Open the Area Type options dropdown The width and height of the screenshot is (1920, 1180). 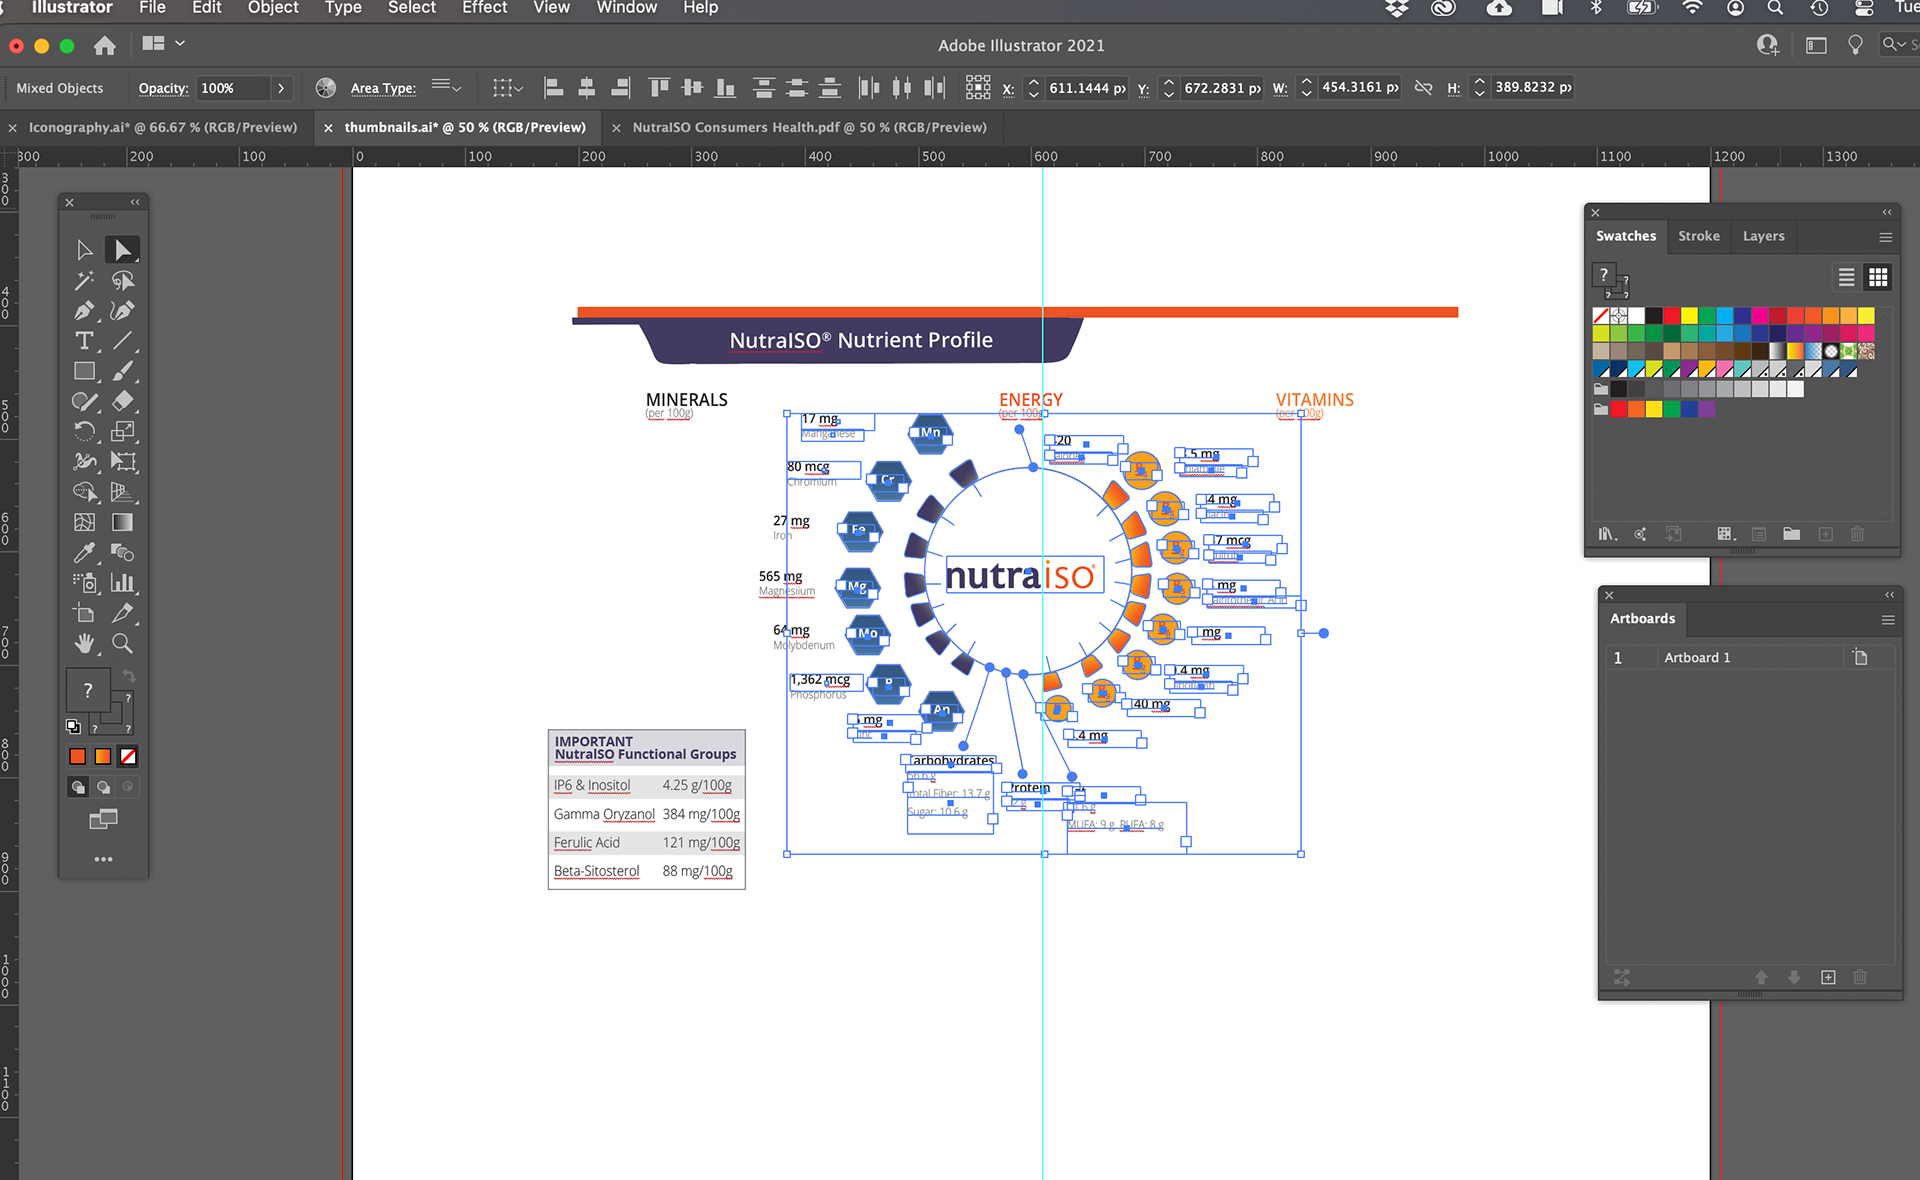[x=447, y=88]
